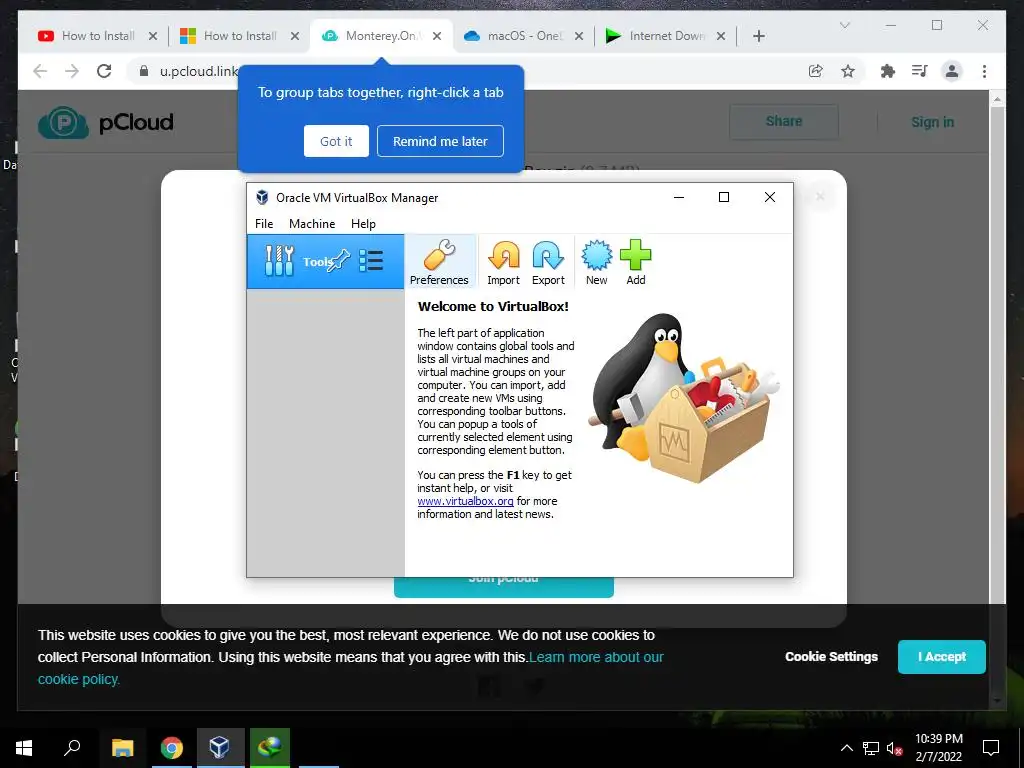Accept cookies with I Accept button
Image resolution: width=1024 pixels, height=768 pixels.
(x=942, y=656)
